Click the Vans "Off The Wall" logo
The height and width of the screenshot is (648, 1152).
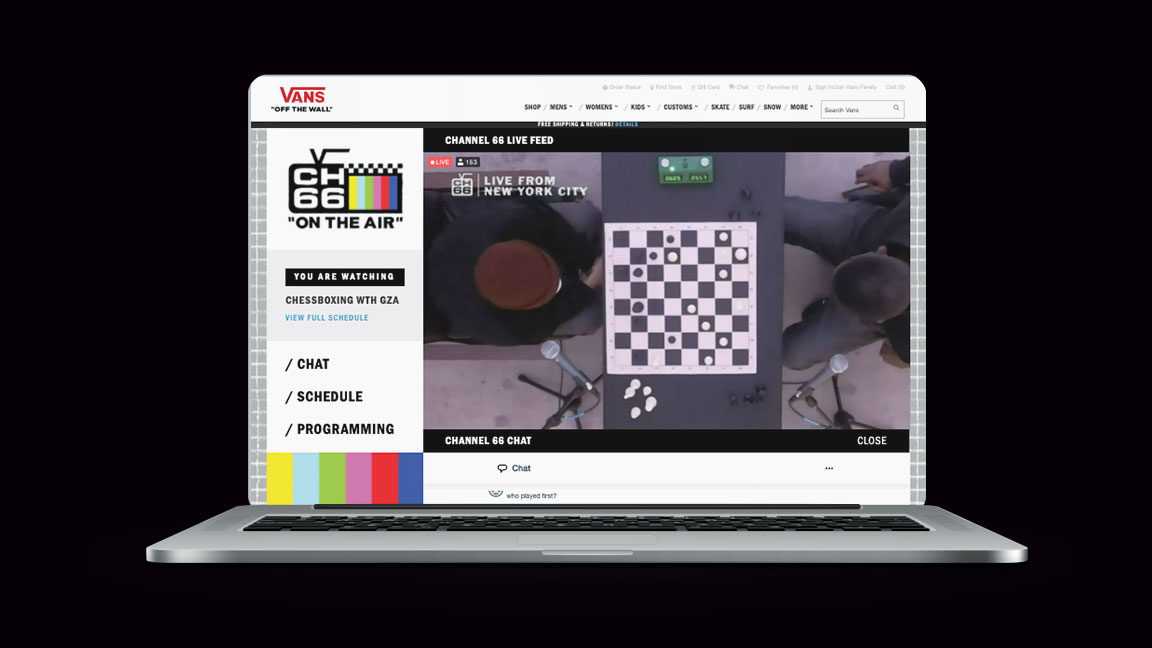coord(302,99)
